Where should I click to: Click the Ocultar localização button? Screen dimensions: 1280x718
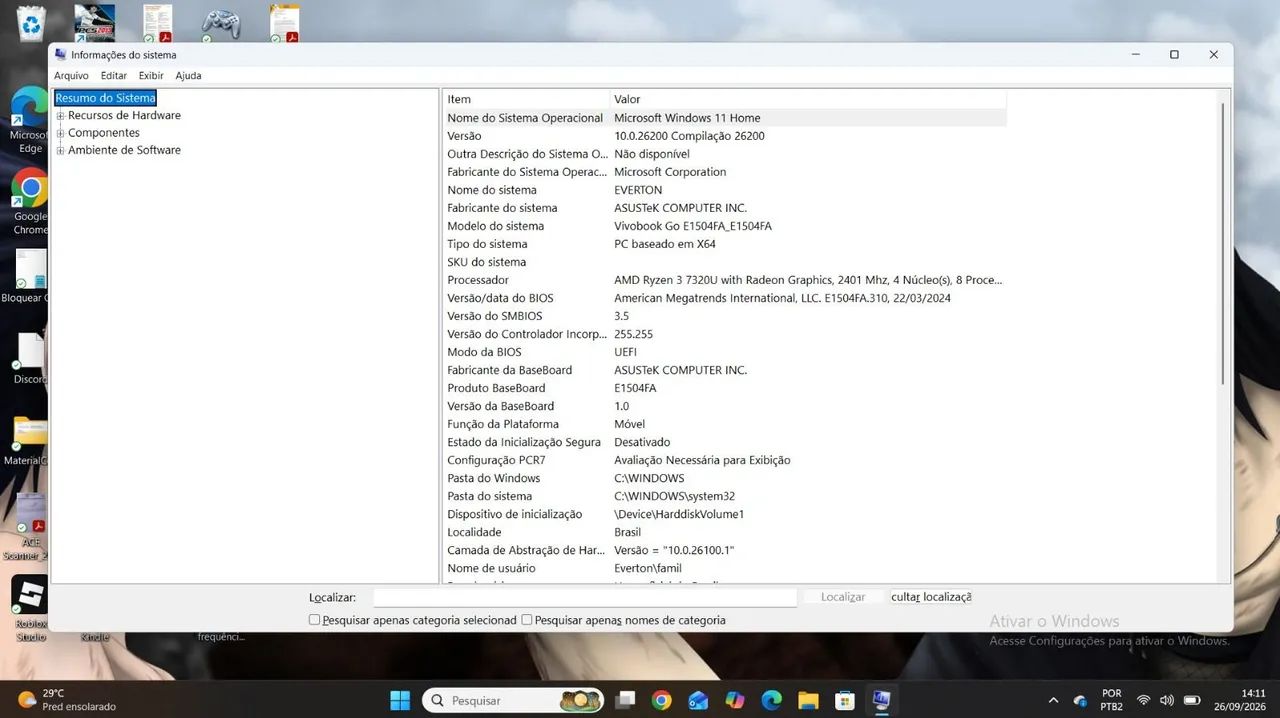[x=931, y=597]
